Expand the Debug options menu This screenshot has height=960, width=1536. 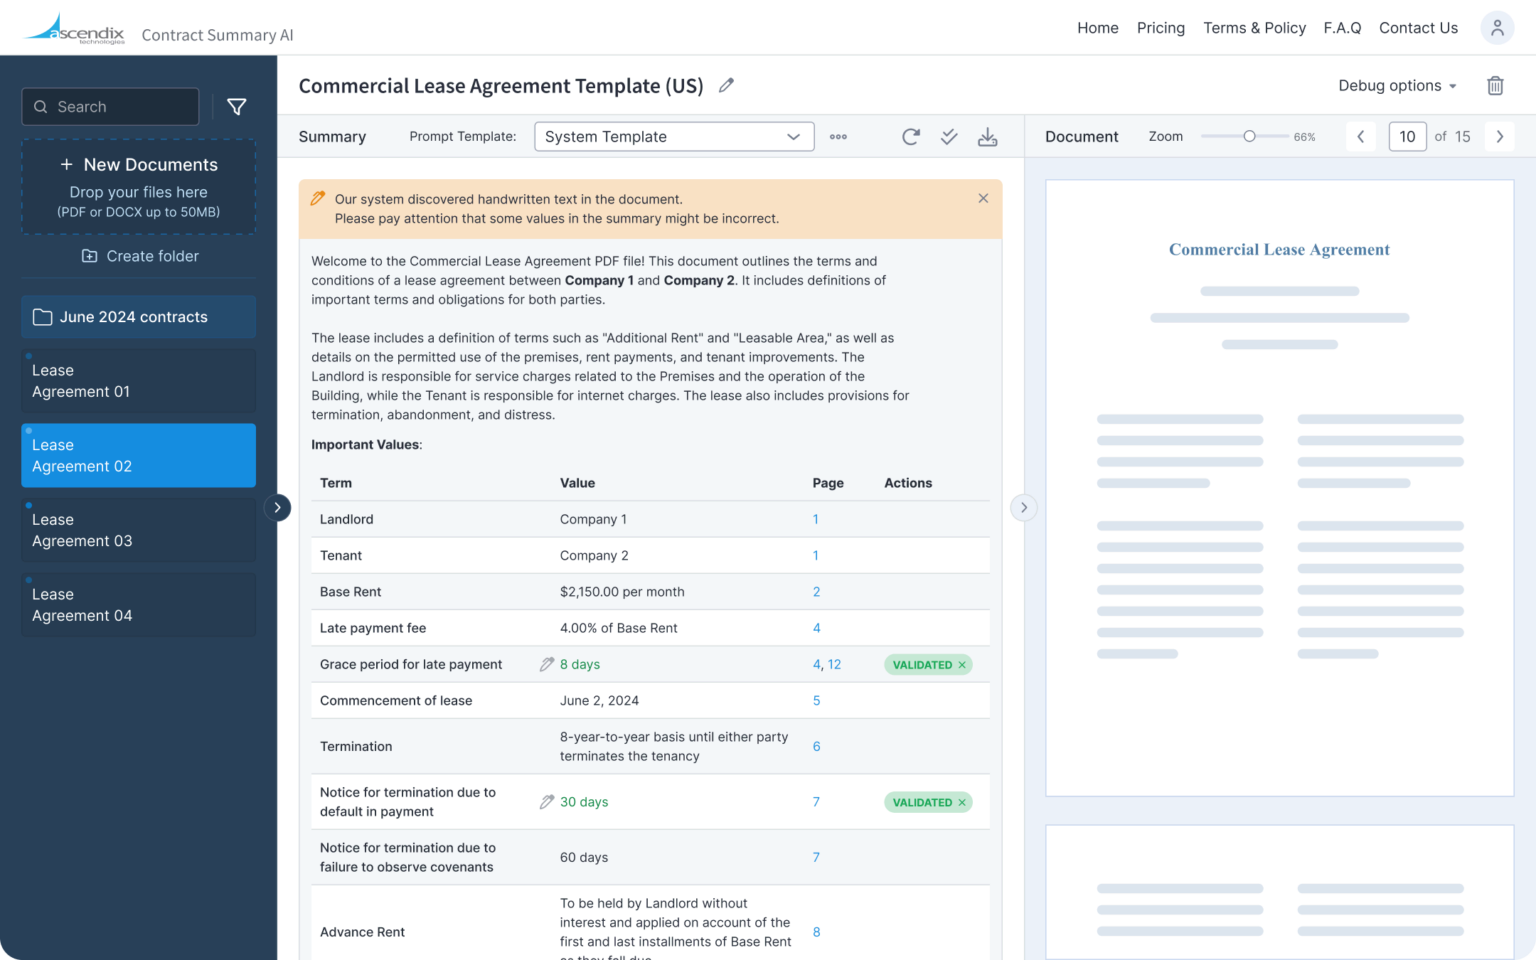(x=1397, y=86)
